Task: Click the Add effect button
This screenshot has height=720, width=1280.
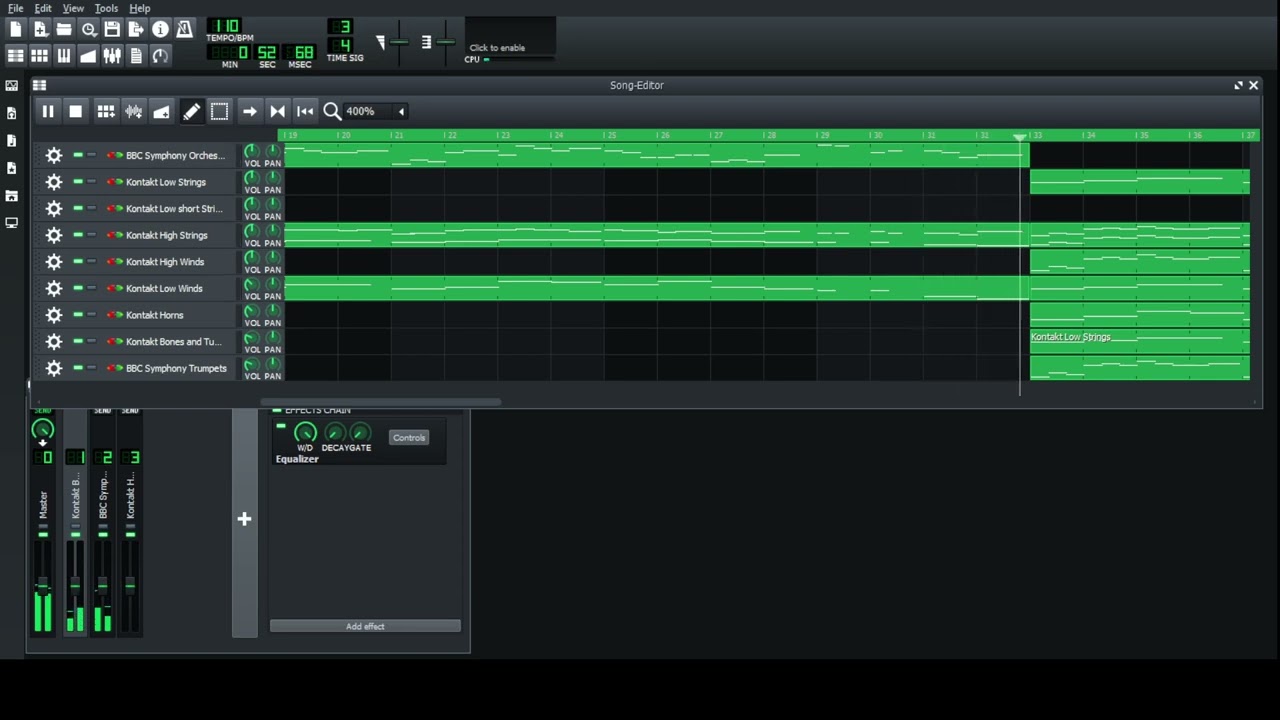Action: click(365, 626)
